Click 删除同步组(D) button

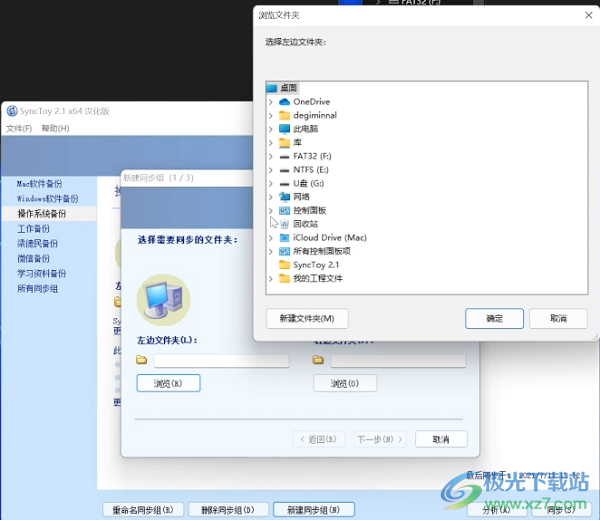pyautogui.click(x=228, y=510)
